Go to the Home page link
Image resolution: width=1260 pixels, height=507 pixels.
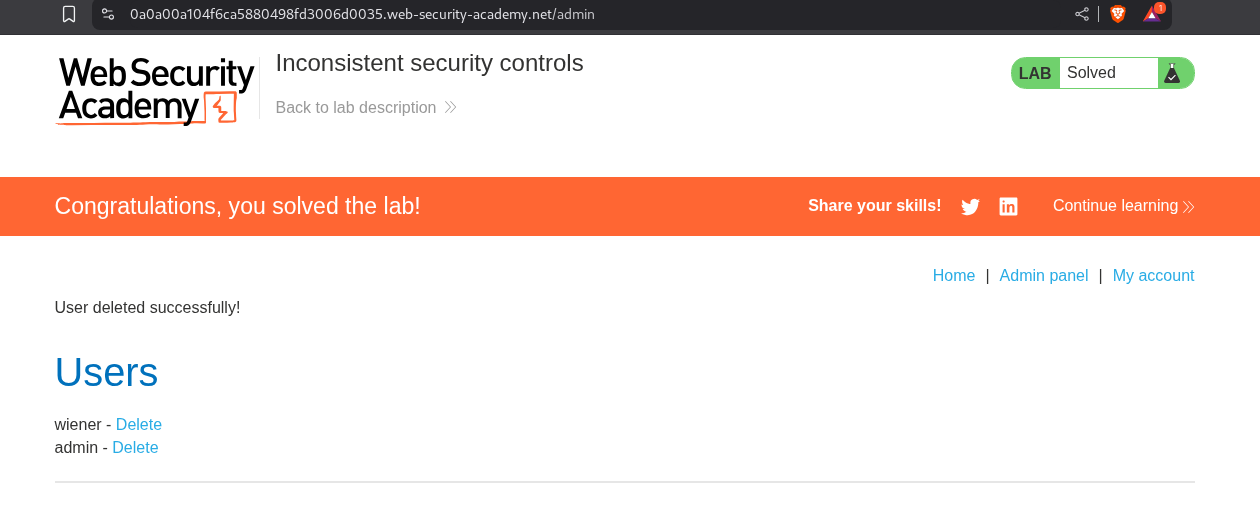coord(953,276)
